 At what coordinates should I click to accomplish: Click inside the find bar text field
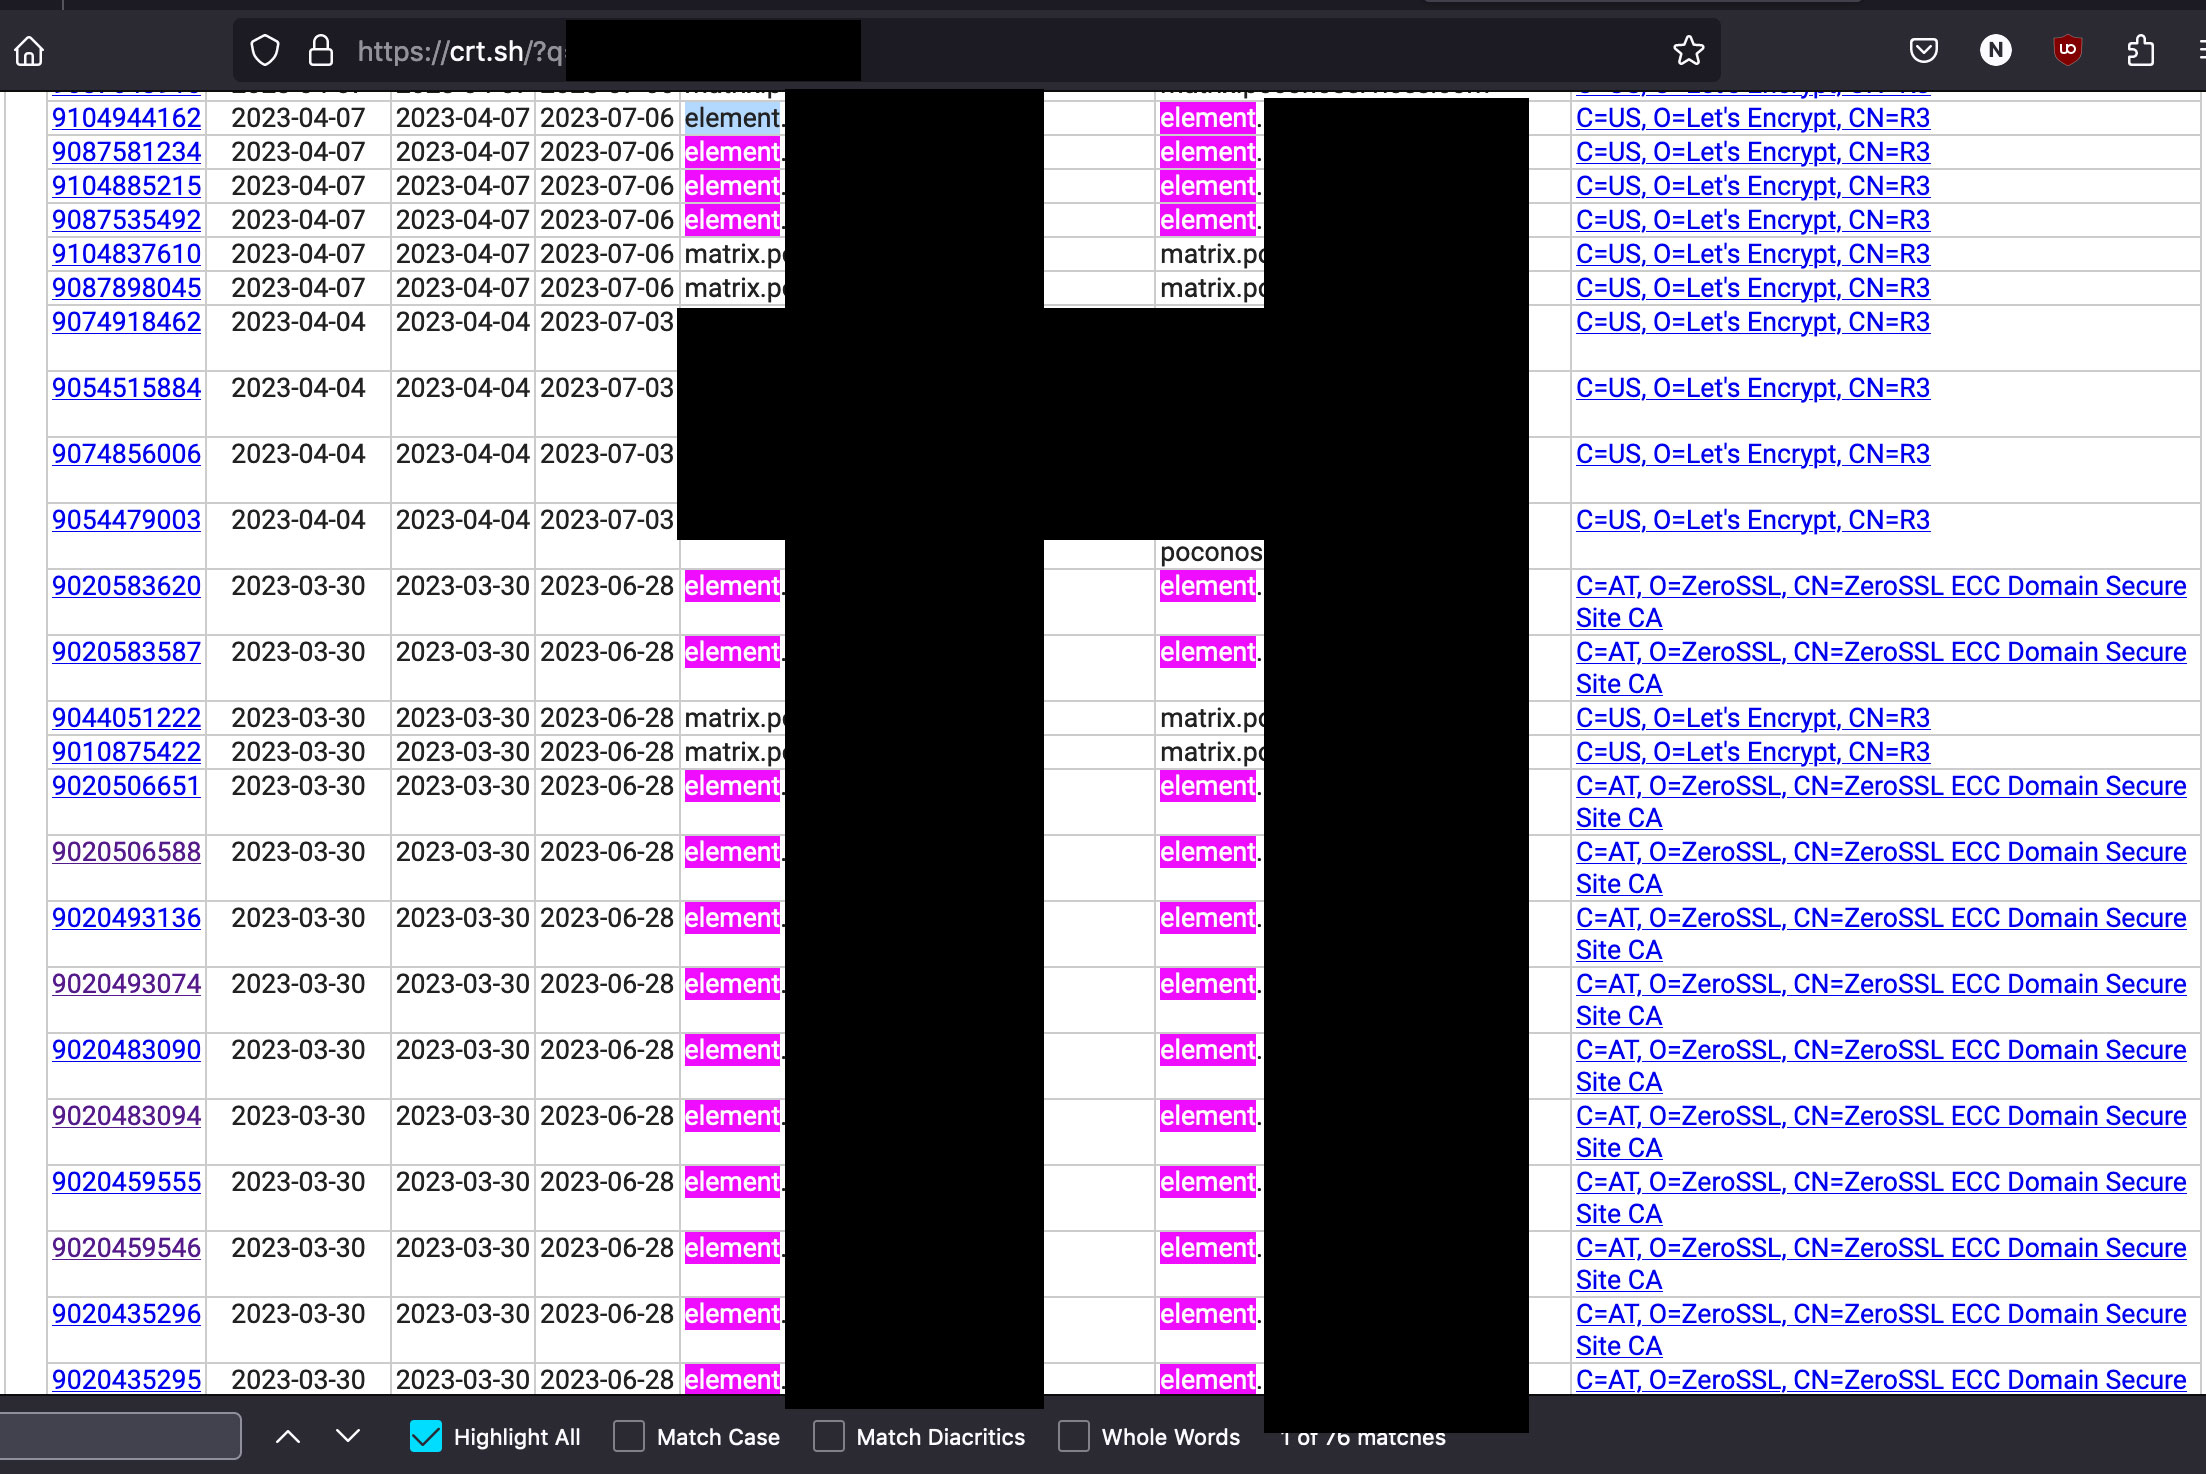coord(120,1436)
